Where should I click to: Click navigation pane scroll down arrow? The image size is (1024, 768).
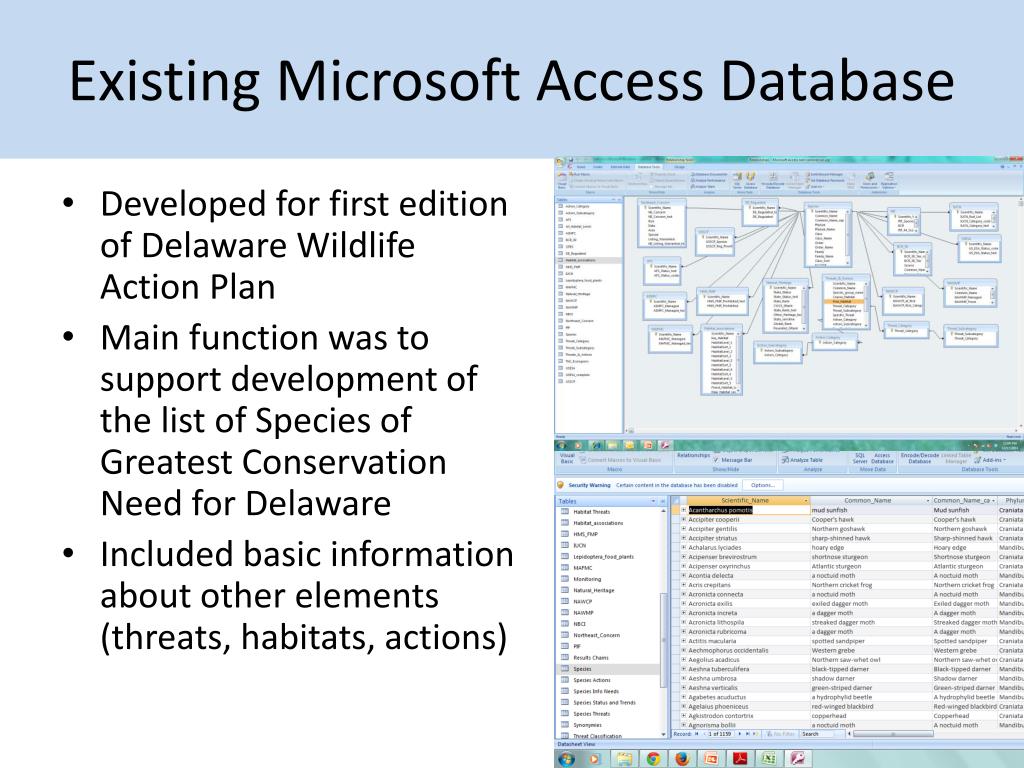pyautogui.click(x=665, y=735)
